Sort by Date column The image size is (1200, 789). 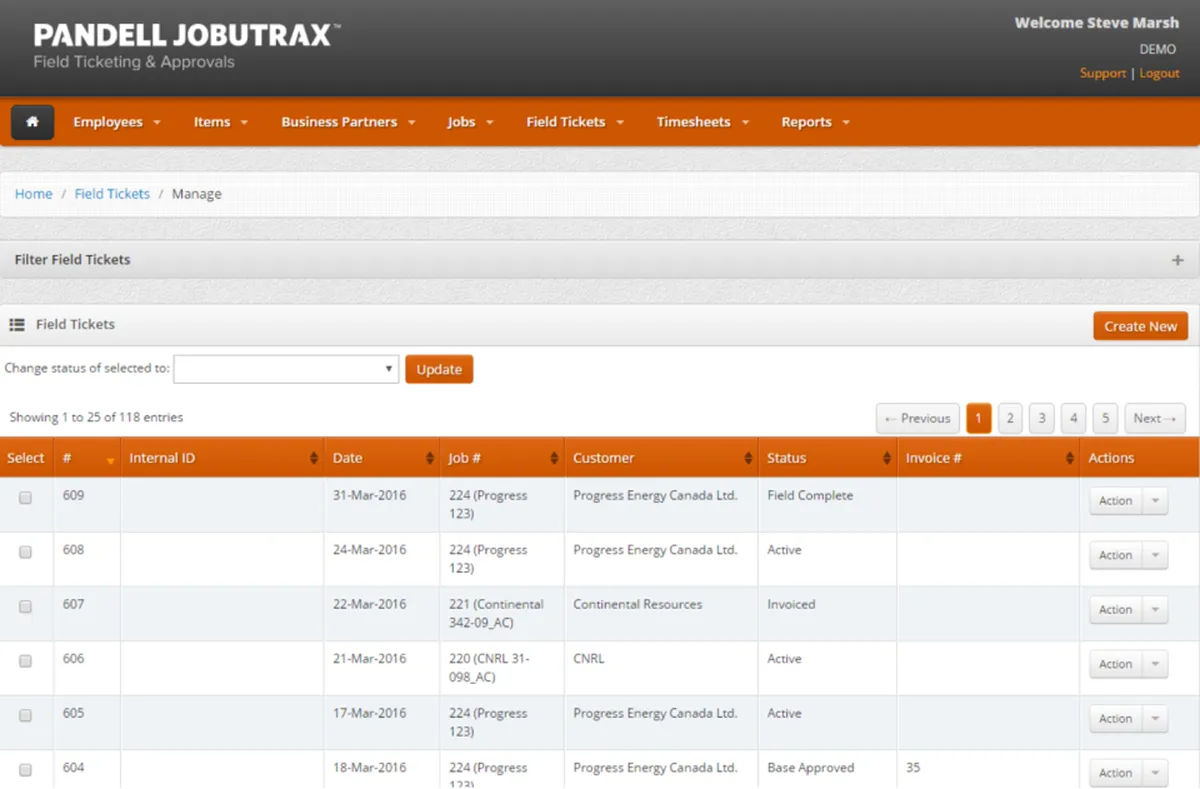tap(382, 458)
